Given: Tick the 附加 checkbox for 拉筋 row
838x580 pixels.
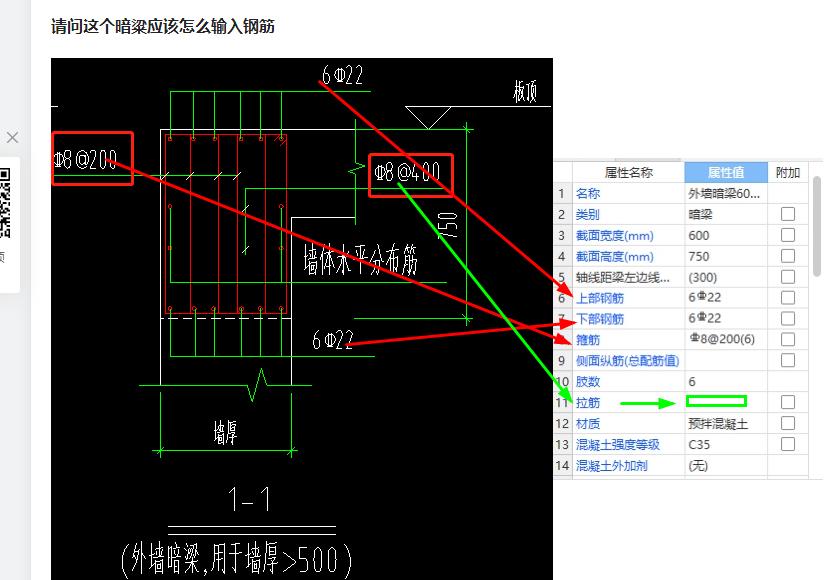Looking at the screenshot, I should coord(787,402).
